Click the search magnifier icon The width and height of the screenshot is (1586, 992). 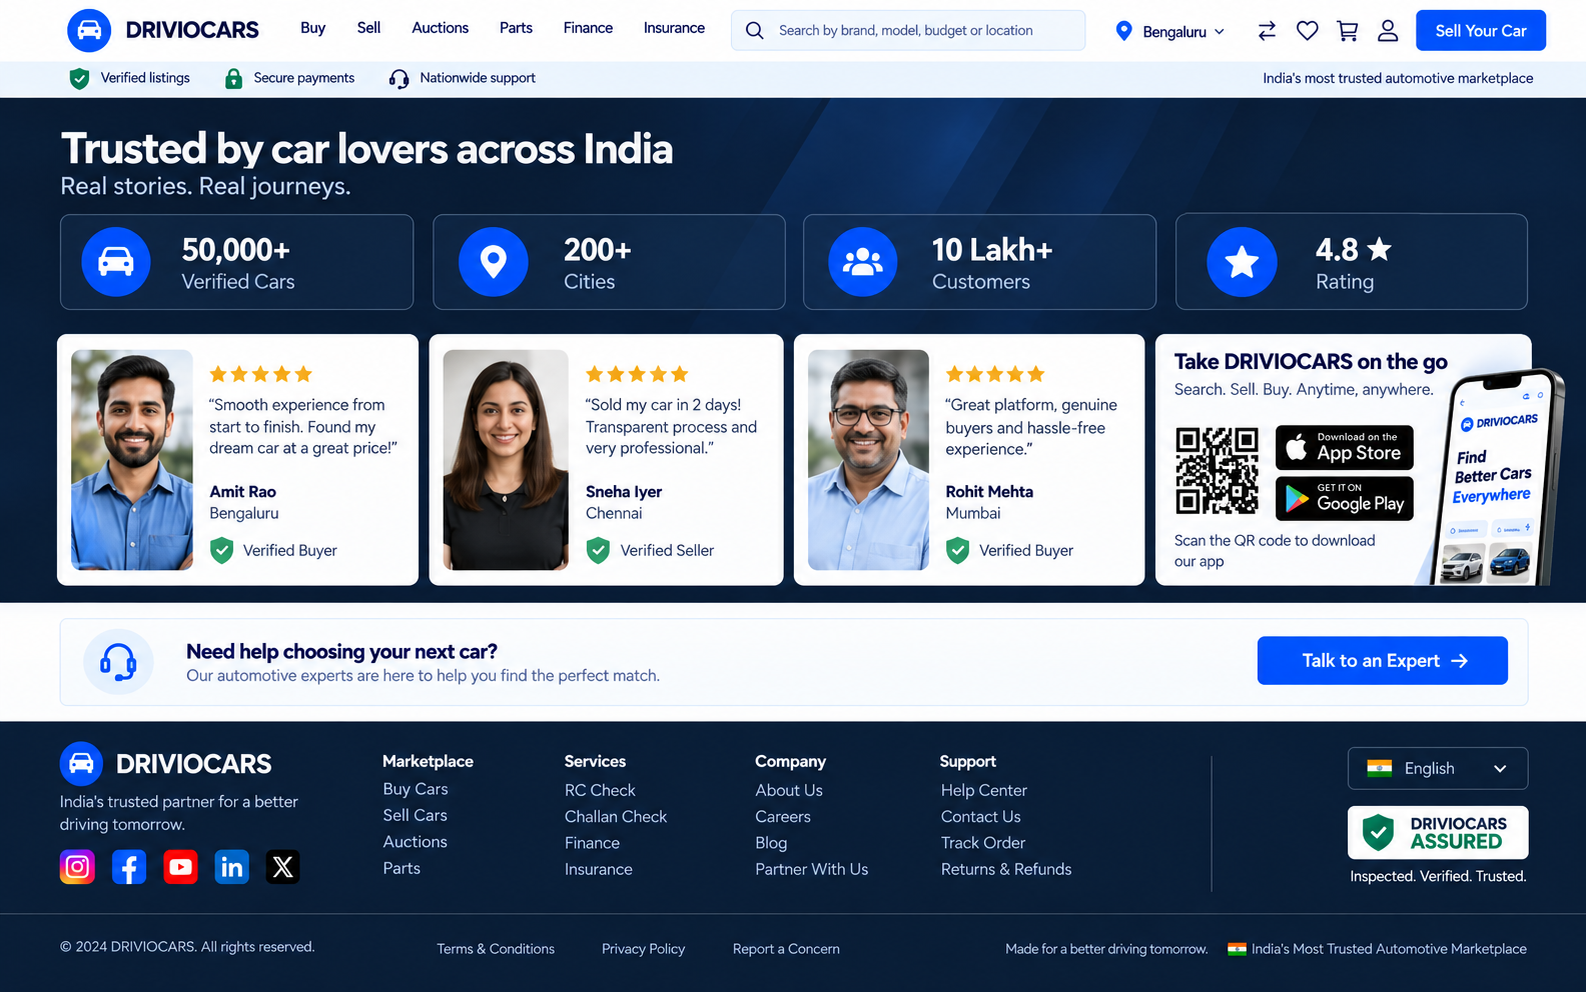[x=755, y=31]
